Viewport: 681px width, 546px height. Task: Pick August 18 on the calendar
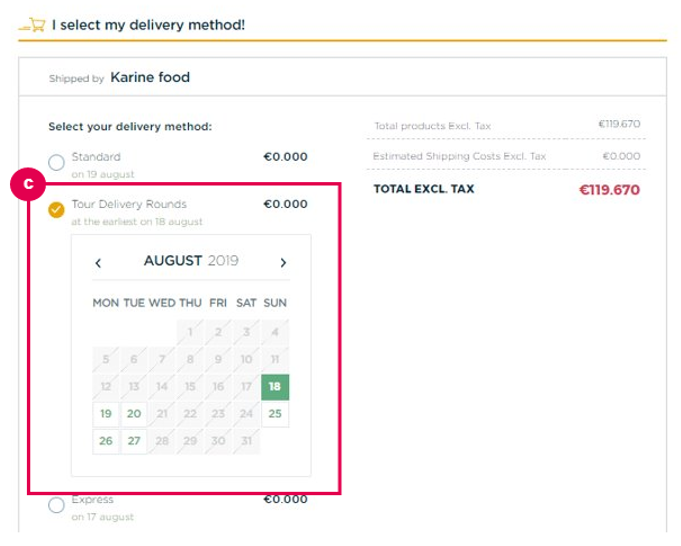(275, 387)
